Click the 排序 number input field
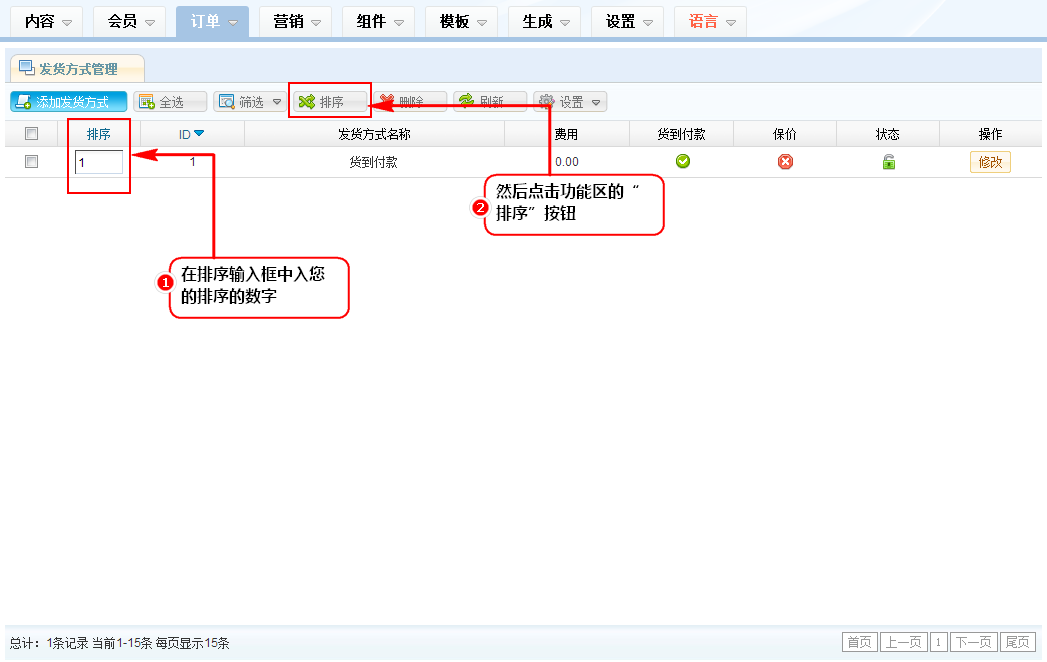Screen dimensions: 1047x662 tap(99, 162)
